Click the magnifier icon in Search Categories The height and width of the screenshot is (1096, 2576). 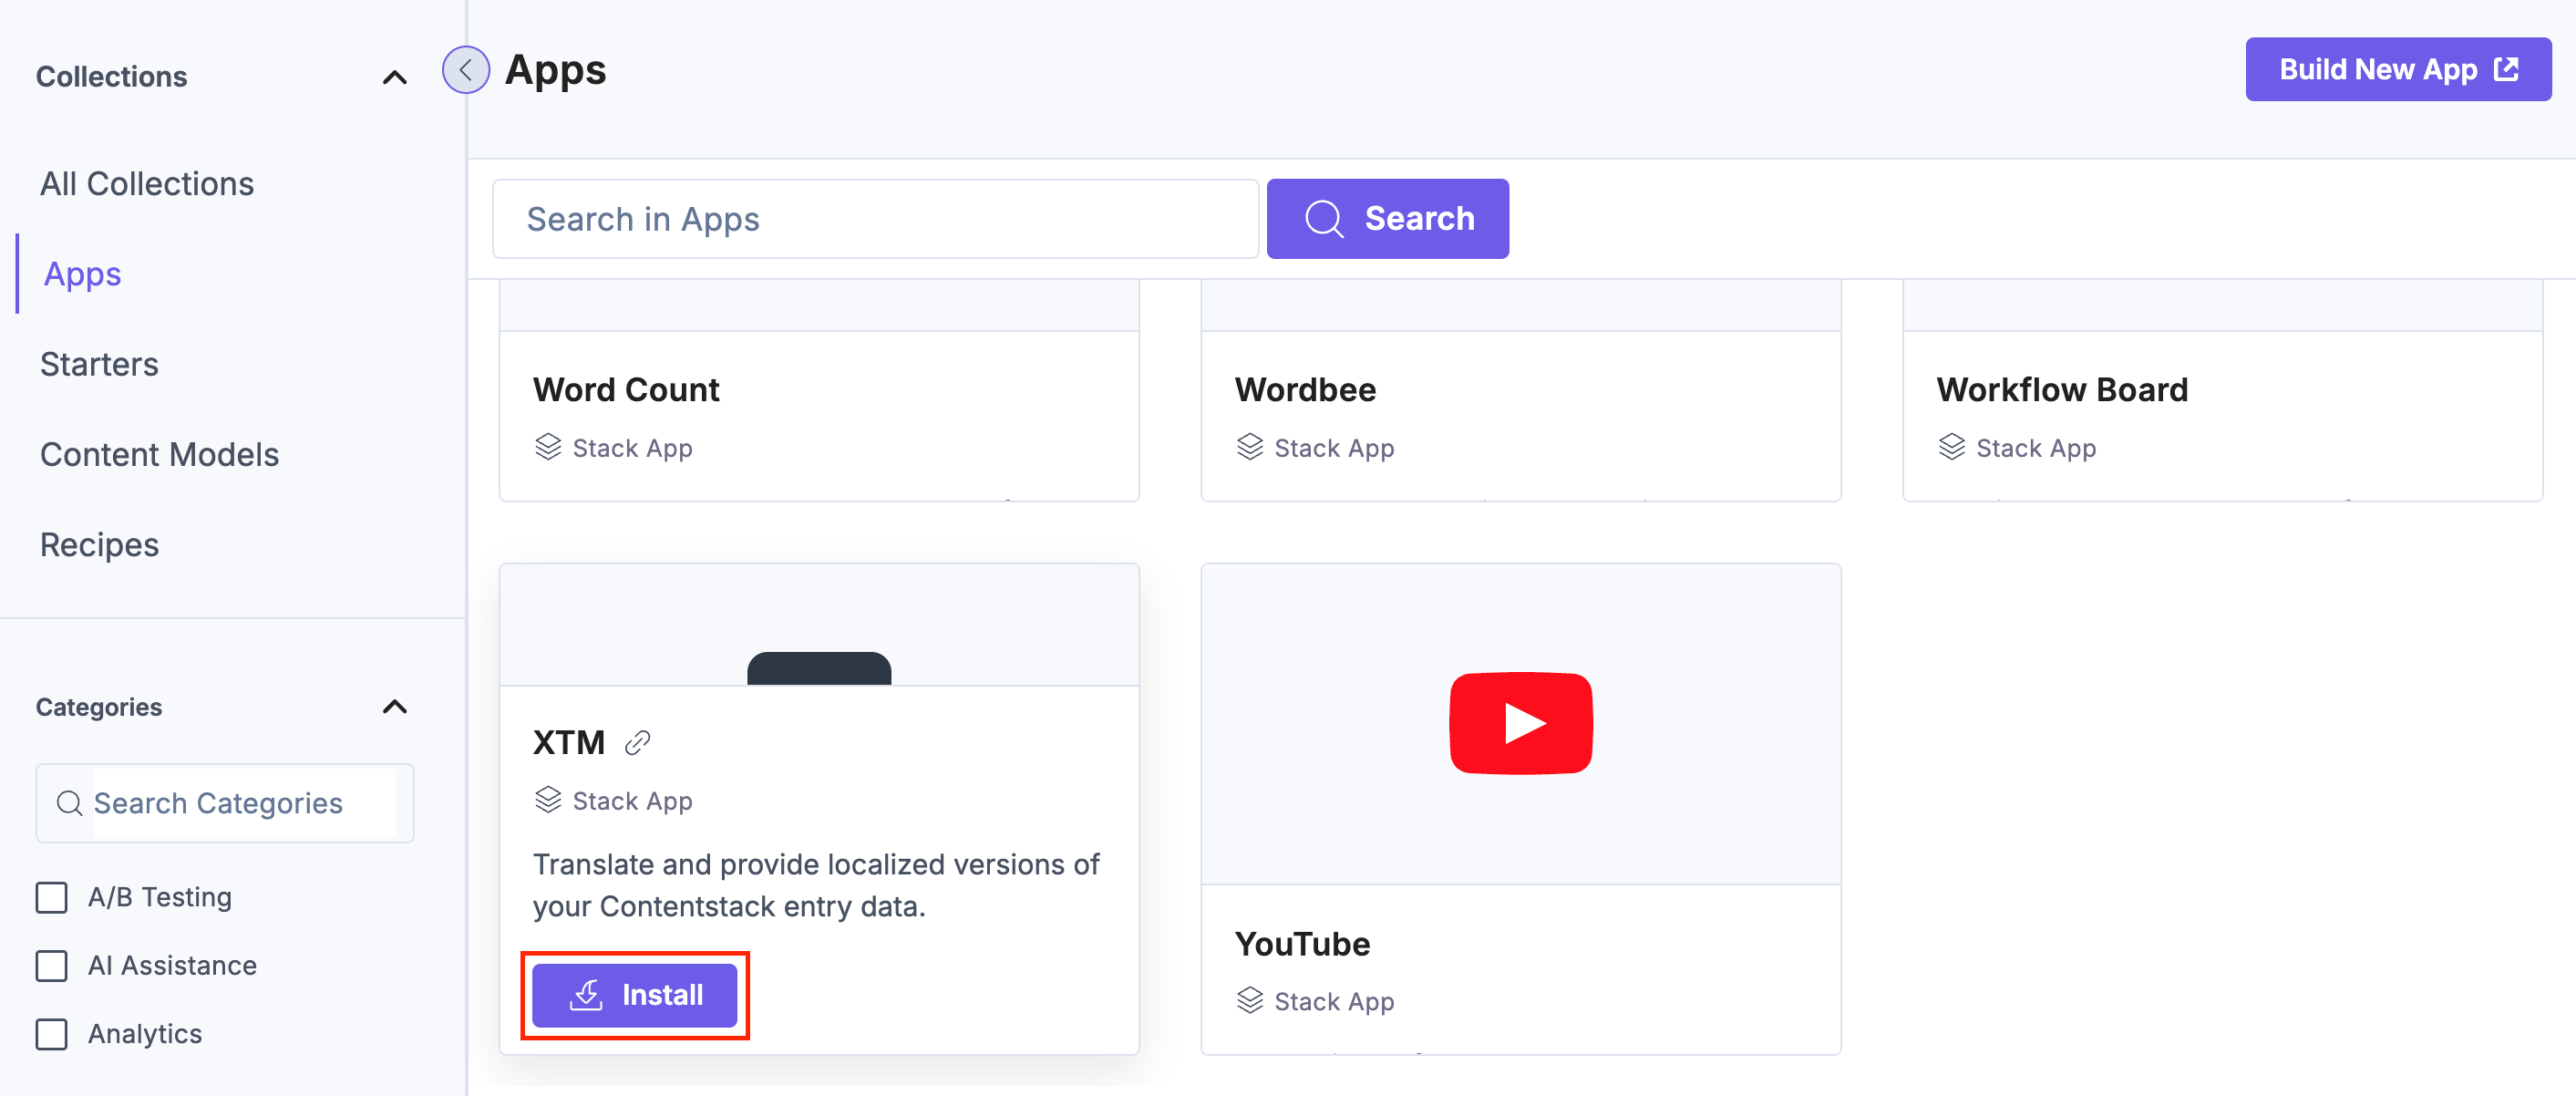pyautogui.click(x=69, y=803)
